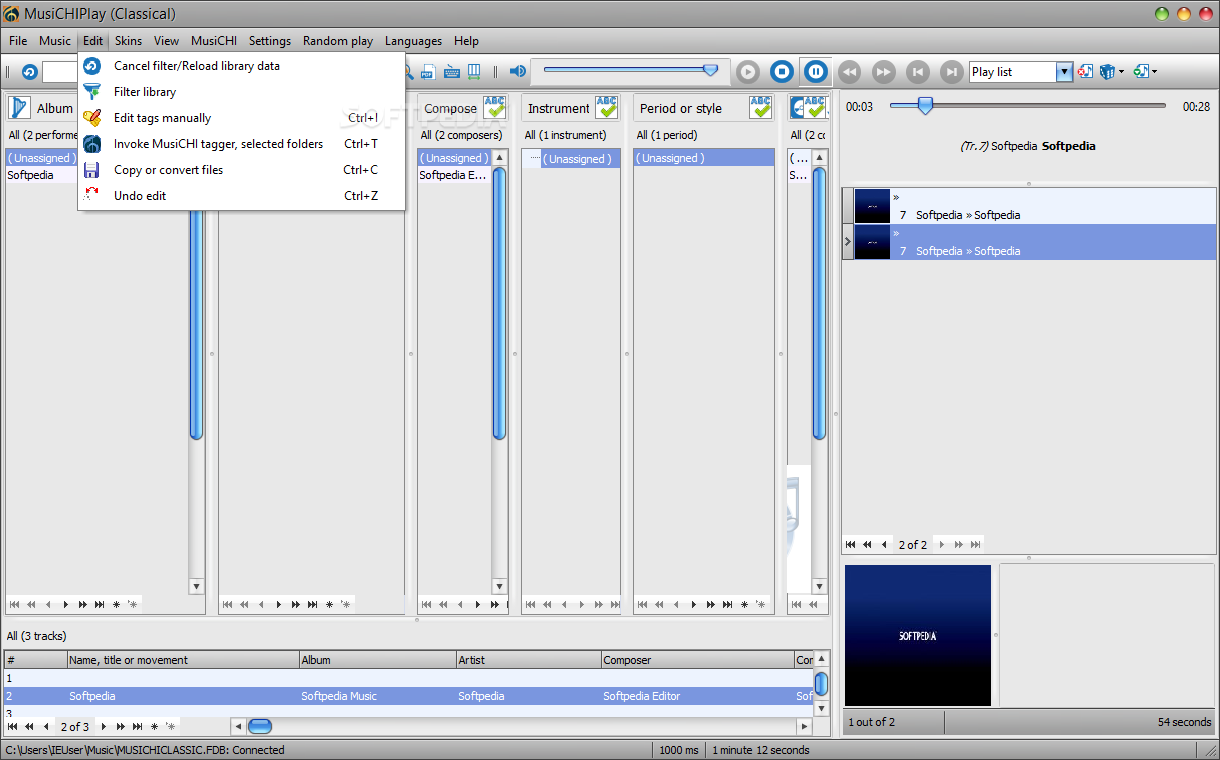Toggle the ABC check in Compose header
1220x760 pixels.
tap(495, 108)
